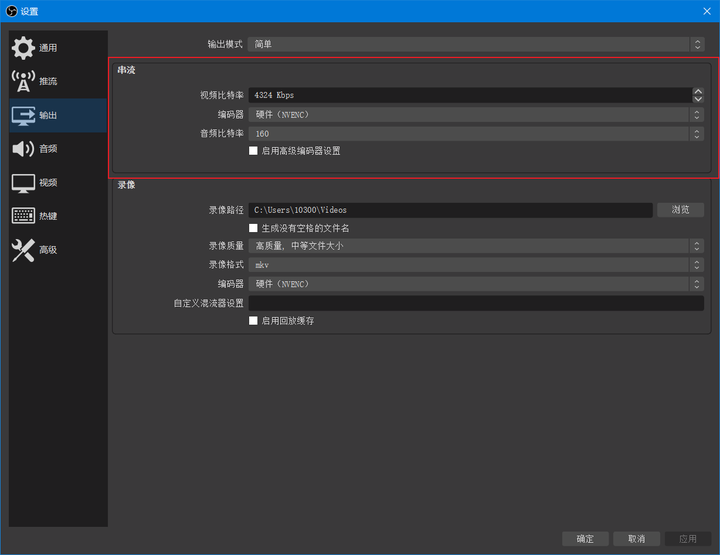Switch to the 通用 tab label
The height and width of the screenshot is (555, 720).
[x=48, y=48]
